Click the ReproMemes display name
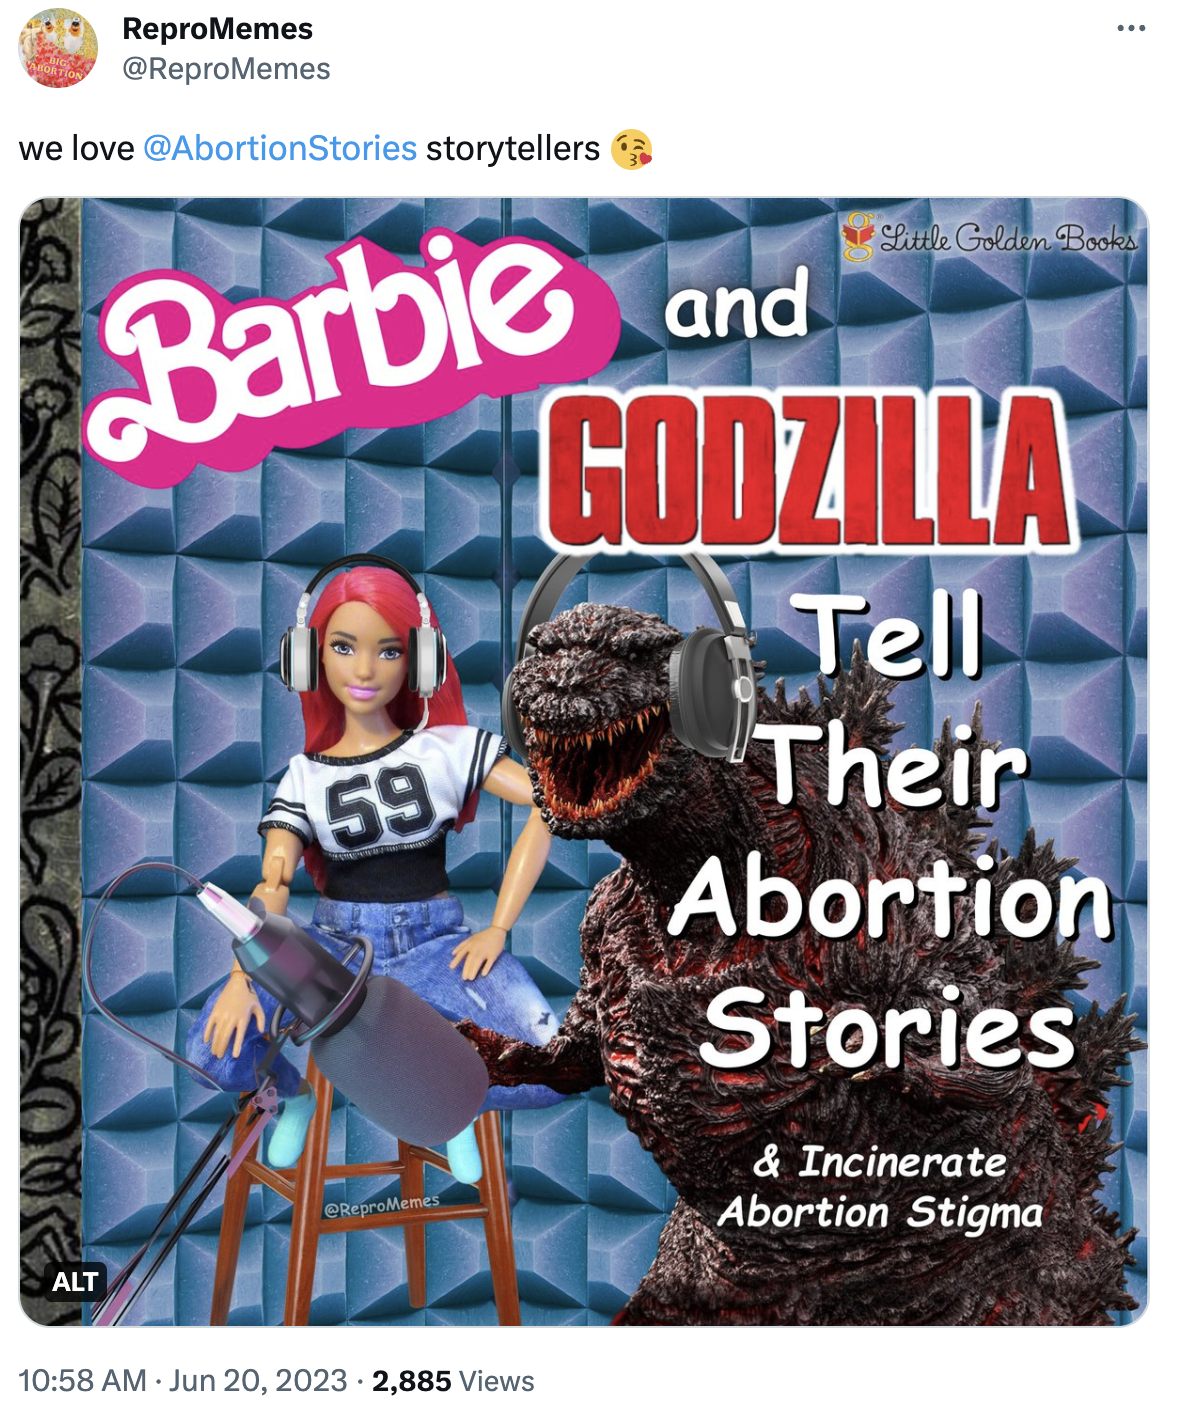Viewport: 1178px width, 1420px height. (x=217, y=29)
